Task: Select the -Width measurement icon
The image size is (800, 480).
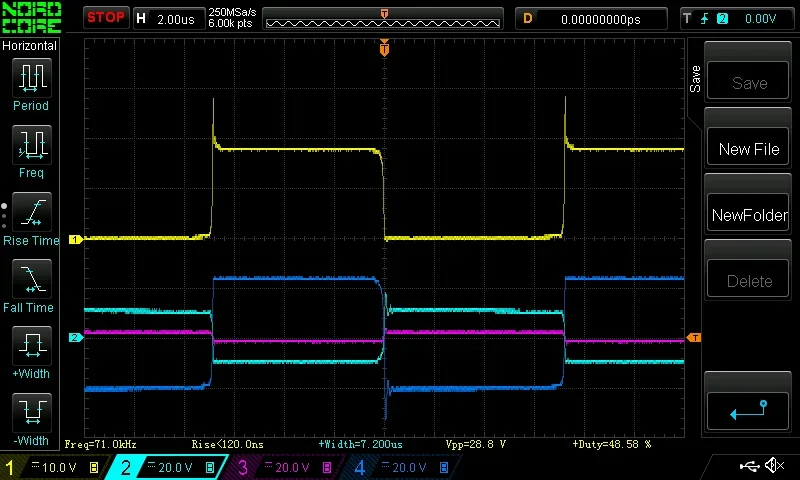Action: click(x=31, y=413)
